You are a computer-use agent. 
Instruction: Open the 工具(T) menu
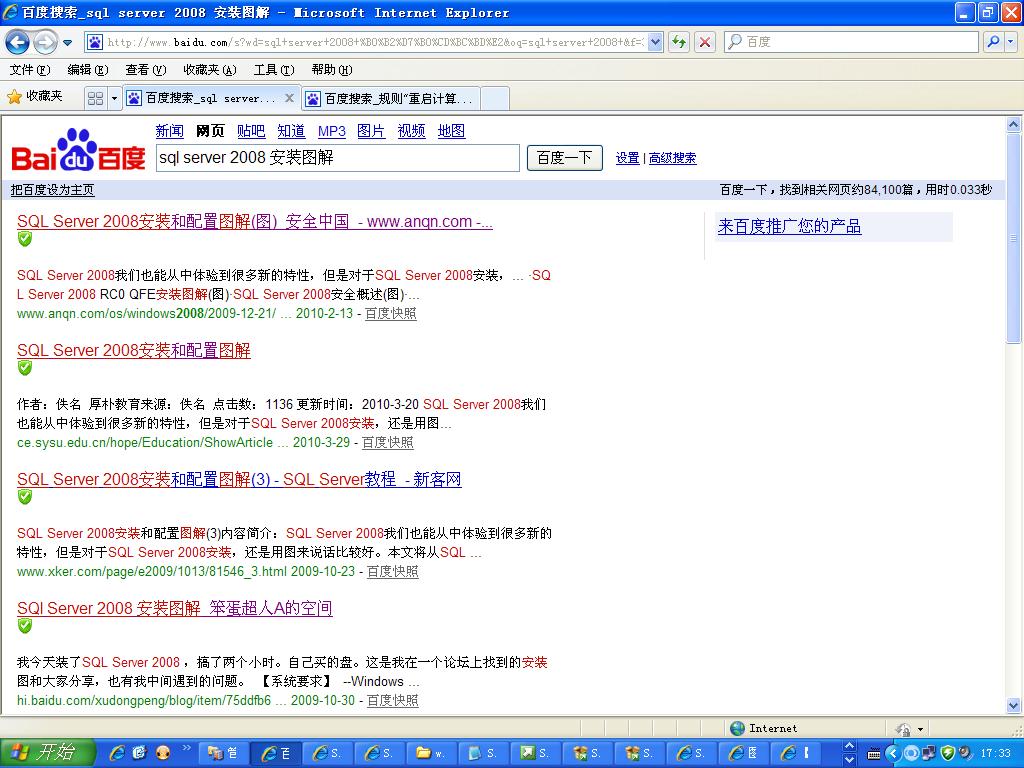[x=273, y=70]
